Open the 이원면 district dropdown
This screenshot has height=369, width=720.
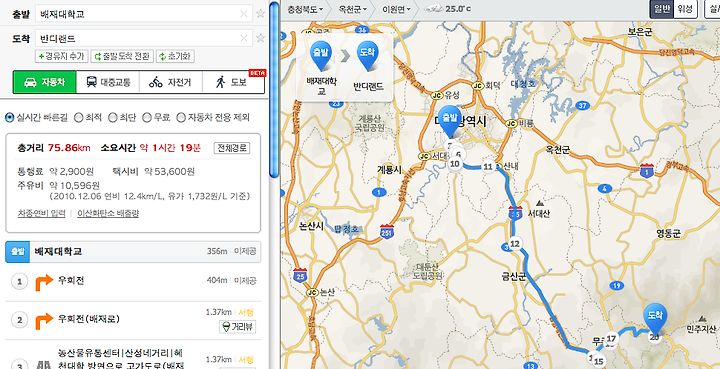(x=396, y=9)
